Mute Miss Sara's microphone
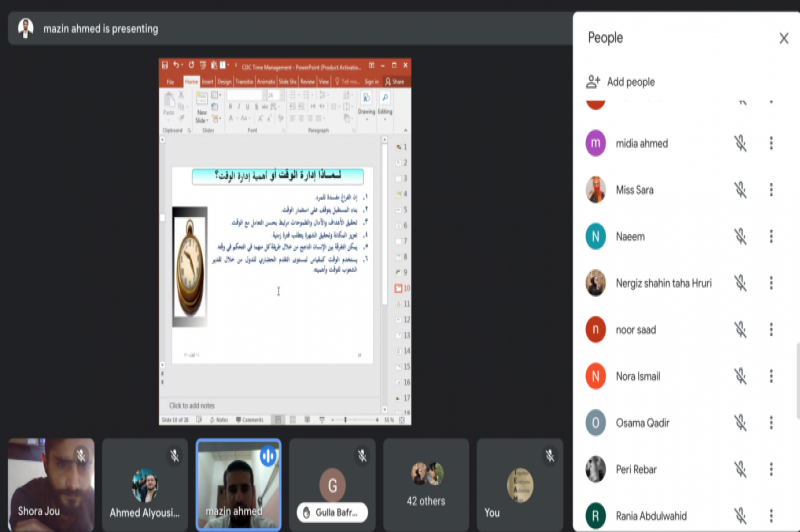Image resolution: width=800 pixels, height=532 pixels. point(740,190)
